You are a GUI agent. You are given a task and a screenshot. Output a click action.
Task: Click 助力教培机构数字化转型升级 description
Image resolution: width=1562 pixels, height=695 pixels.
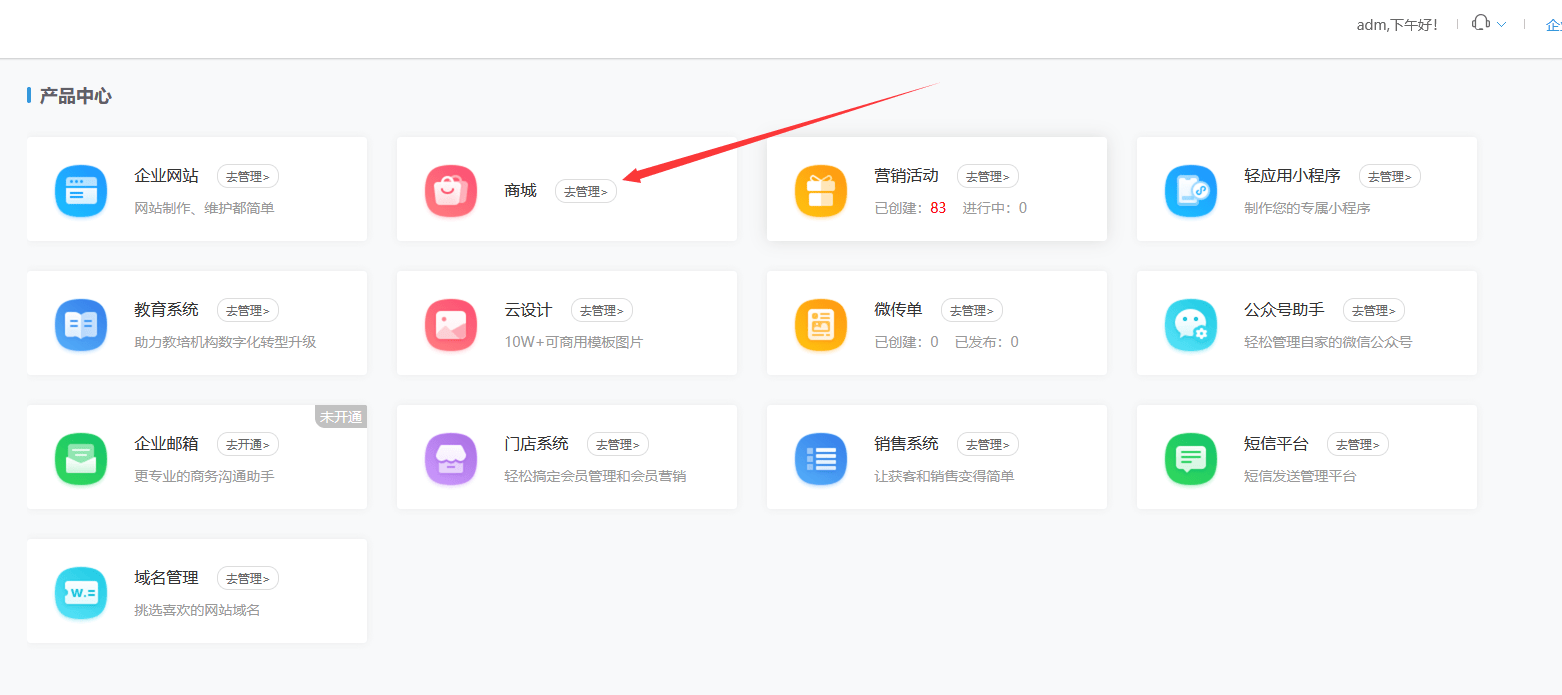coord(225,342)
